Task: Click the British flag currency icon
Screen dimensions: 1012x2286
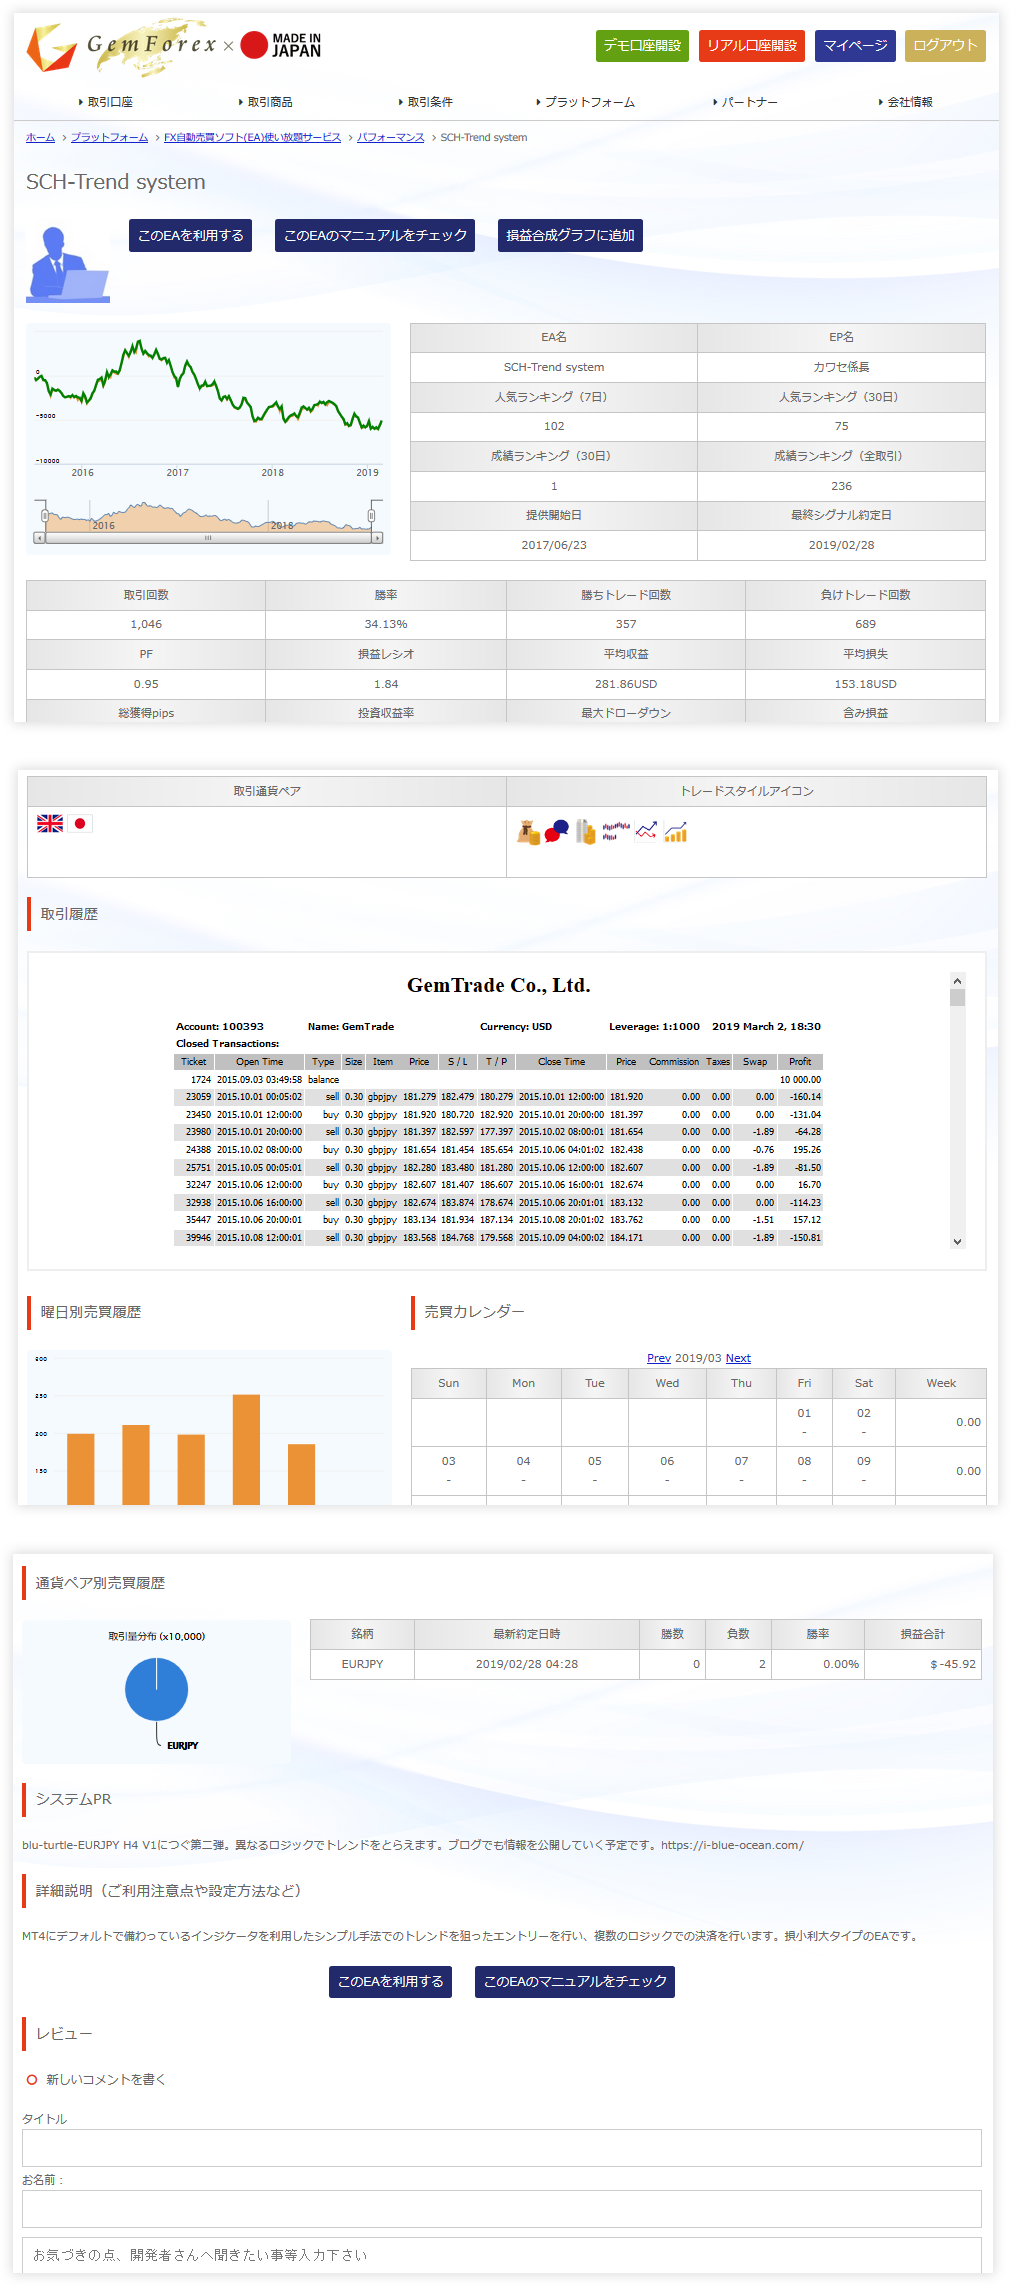Action: point(50,823)
